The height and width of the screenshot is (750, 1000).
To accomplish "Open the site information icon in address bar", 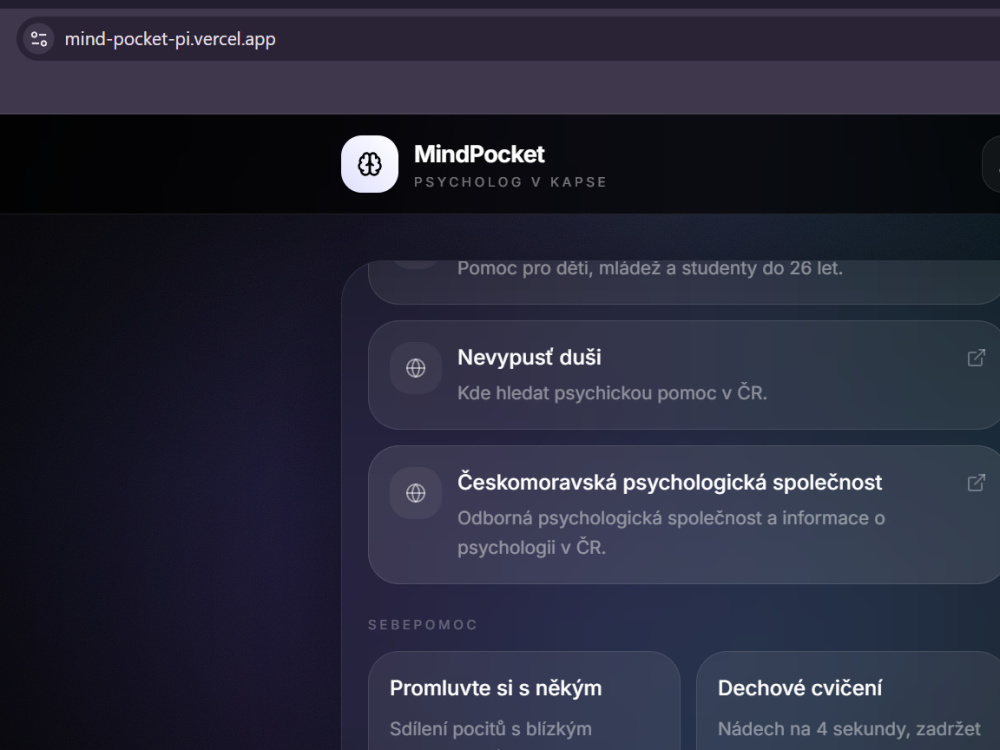I will click(39, 39).
